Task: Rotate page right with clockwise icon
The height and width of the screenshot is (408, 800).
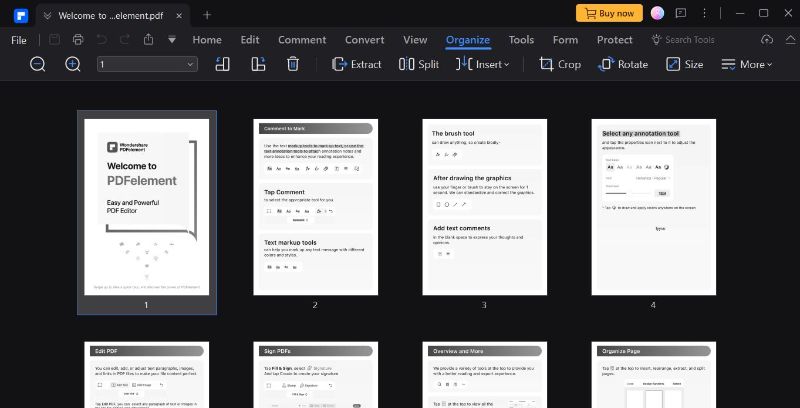Action: [258, 64]
